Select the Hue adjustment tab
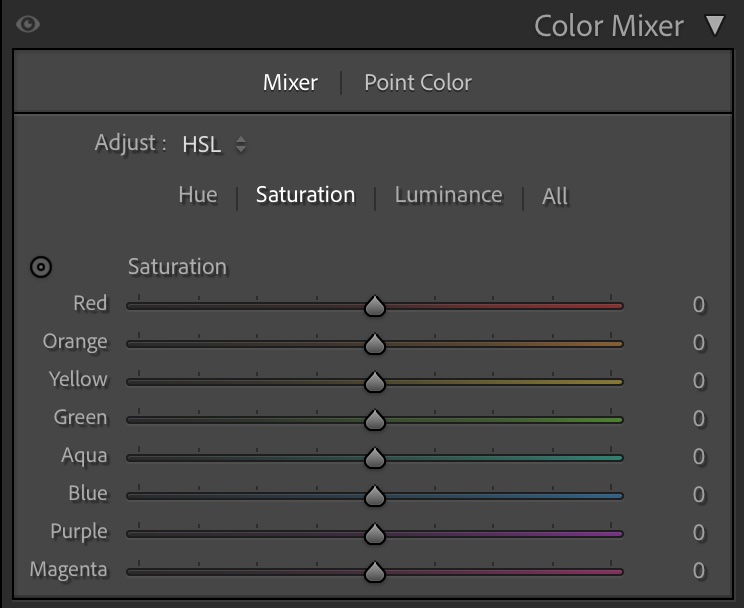 tap(198, 195)
